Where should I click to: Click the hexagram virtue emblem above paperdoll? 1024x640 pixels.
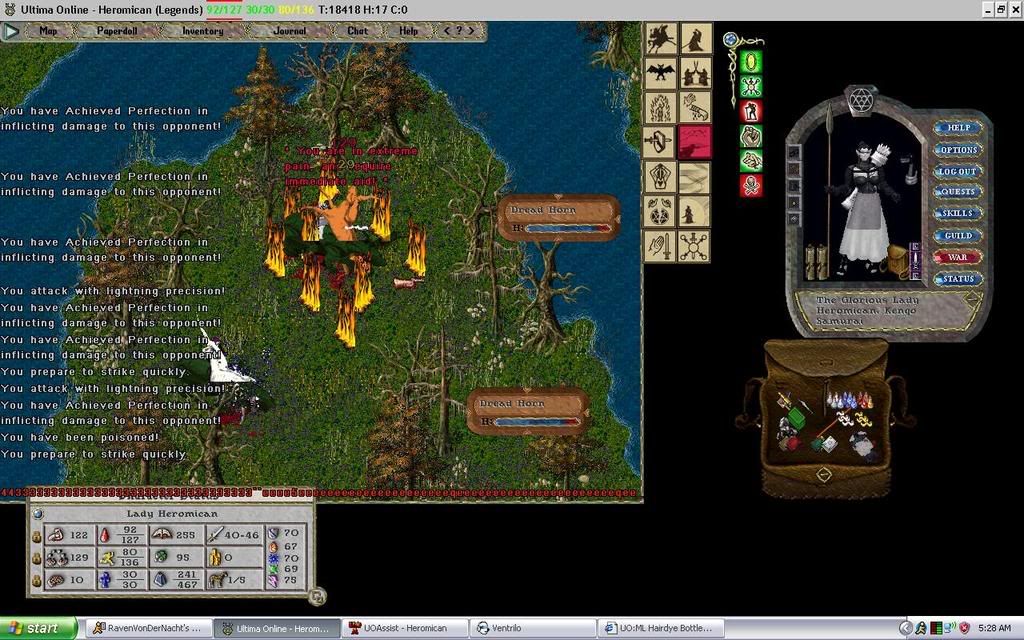click(861, 100)
